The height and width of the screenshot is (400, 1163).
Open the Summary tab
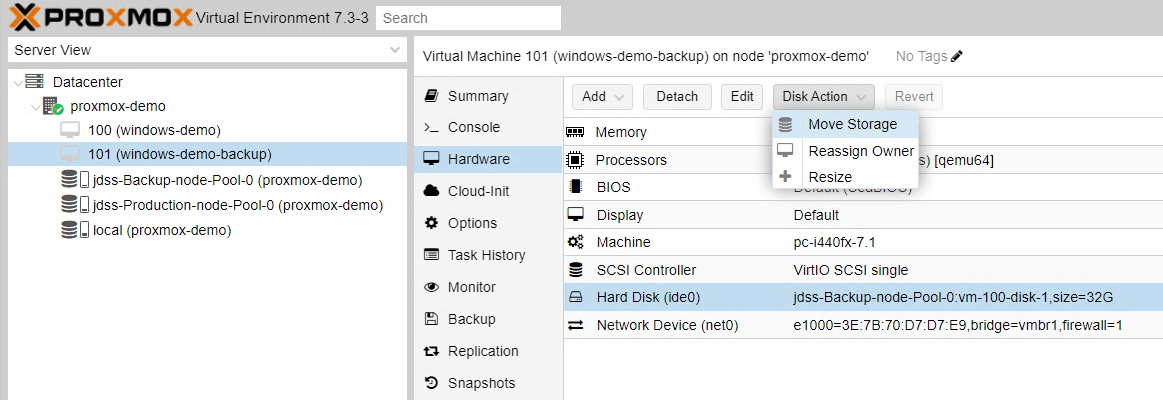[488, 96]
